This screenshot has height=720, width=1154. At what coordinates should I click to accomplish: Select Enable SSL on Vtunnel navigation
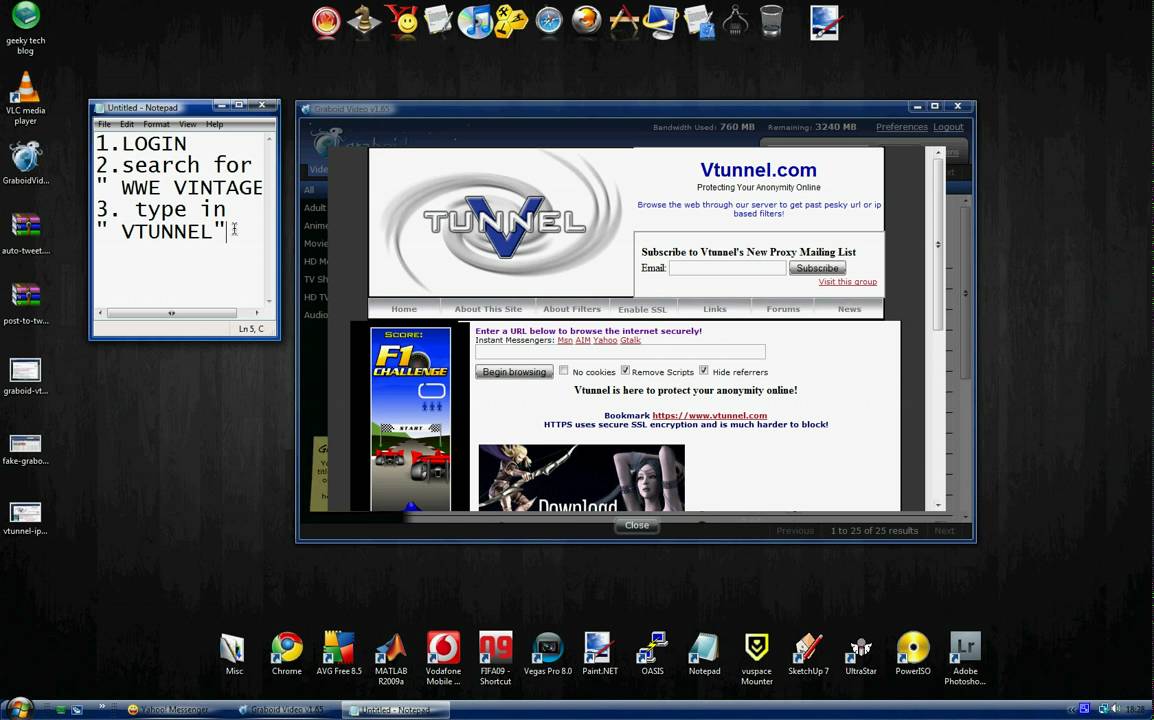pos(643,310)
